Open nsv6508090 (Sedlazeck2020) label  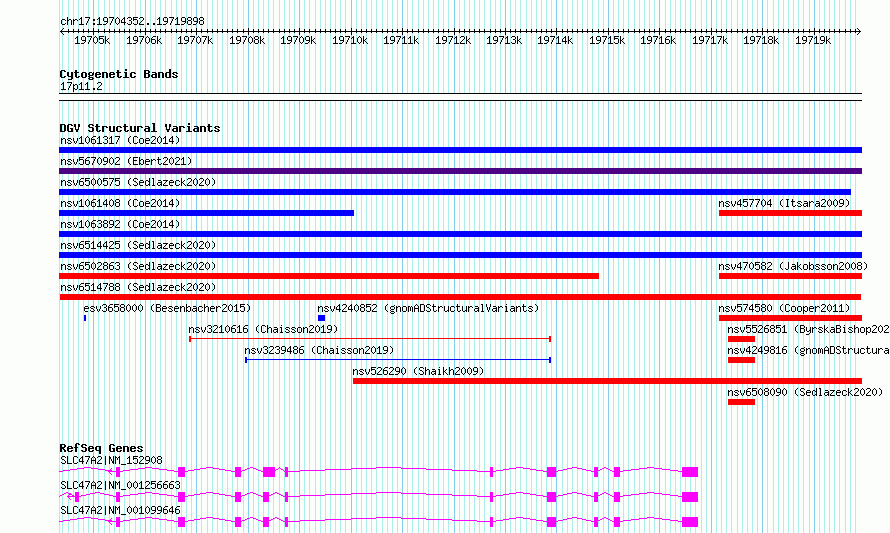click(x=805, y=392)
